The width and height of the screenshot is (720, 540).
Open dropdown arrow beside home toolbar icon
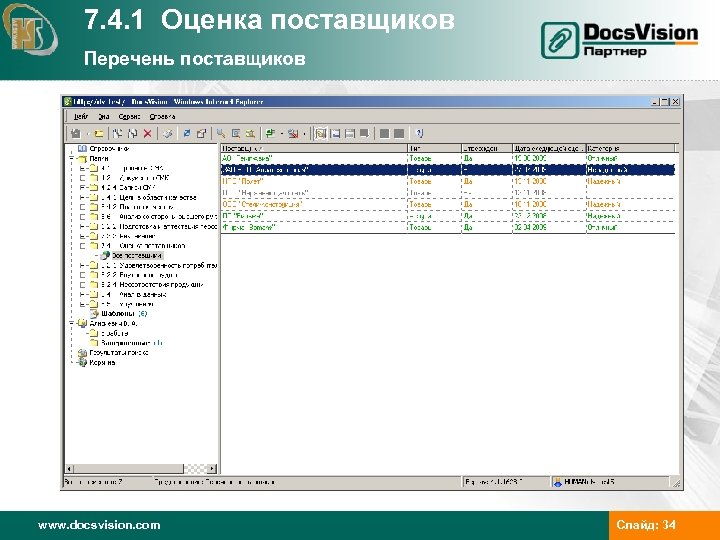click(x=87, y=134)
